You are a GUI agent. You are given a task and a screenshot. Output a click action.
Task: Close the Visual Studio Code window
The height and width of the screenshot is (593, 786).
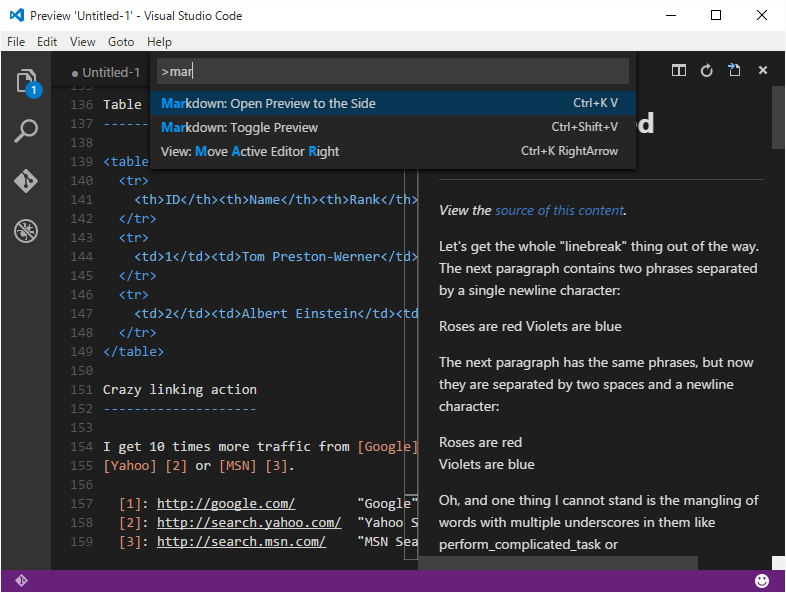click(761, 16)
